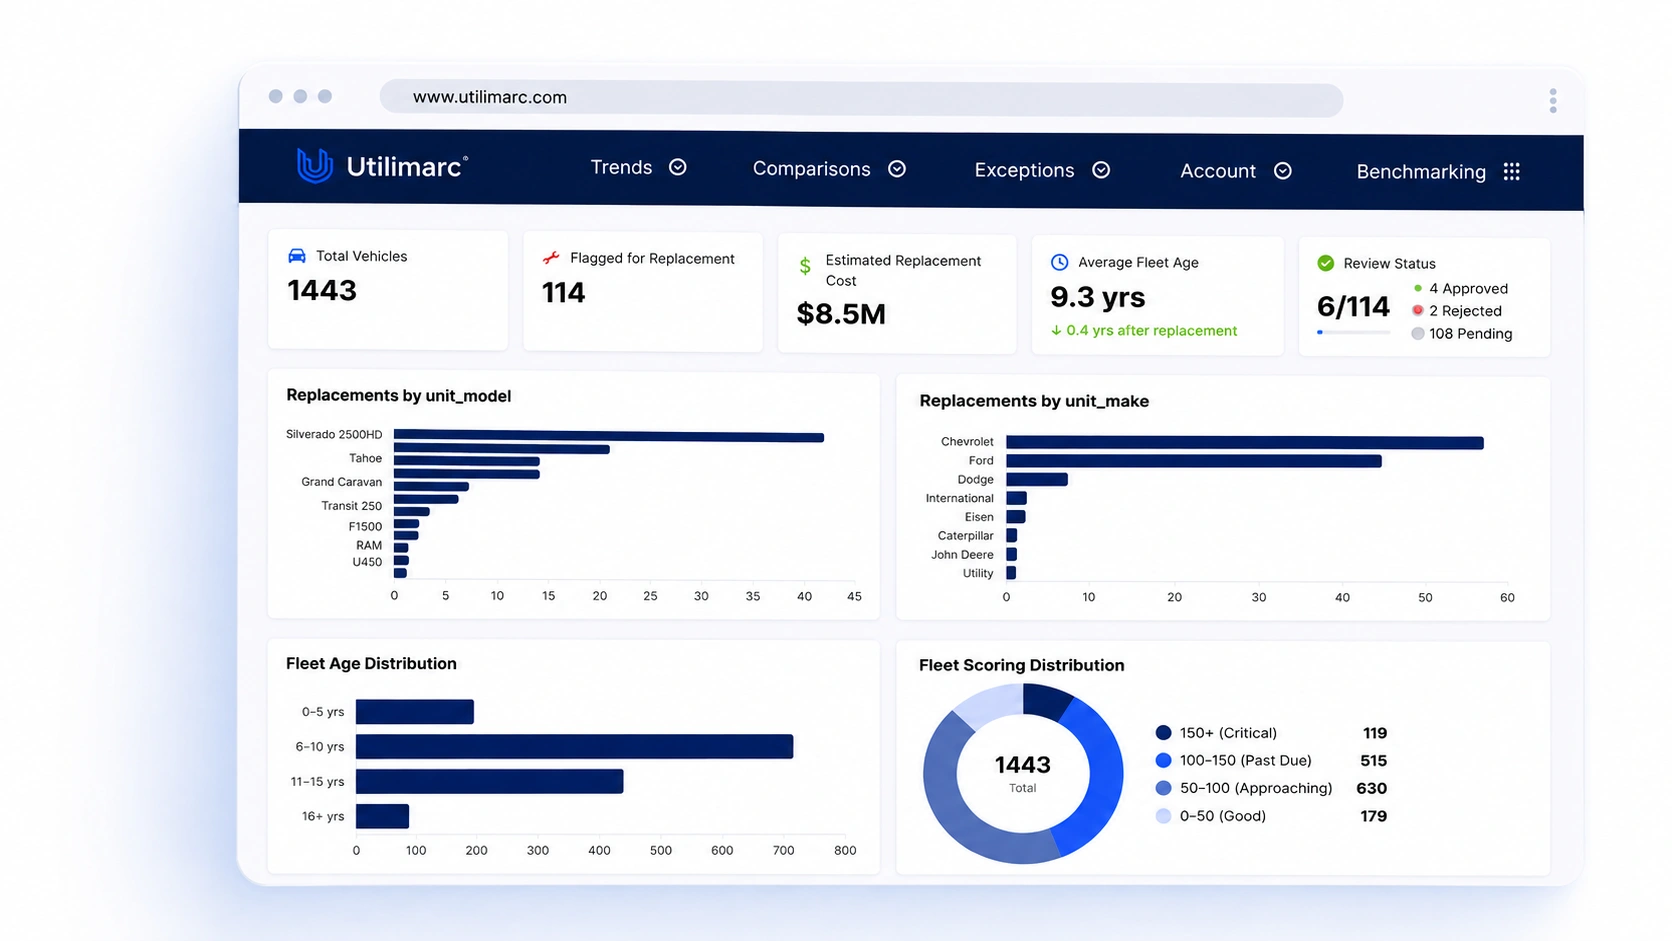Click the John Deere label
Screen dimensions: 1672x941
click(x=962, y=555)
